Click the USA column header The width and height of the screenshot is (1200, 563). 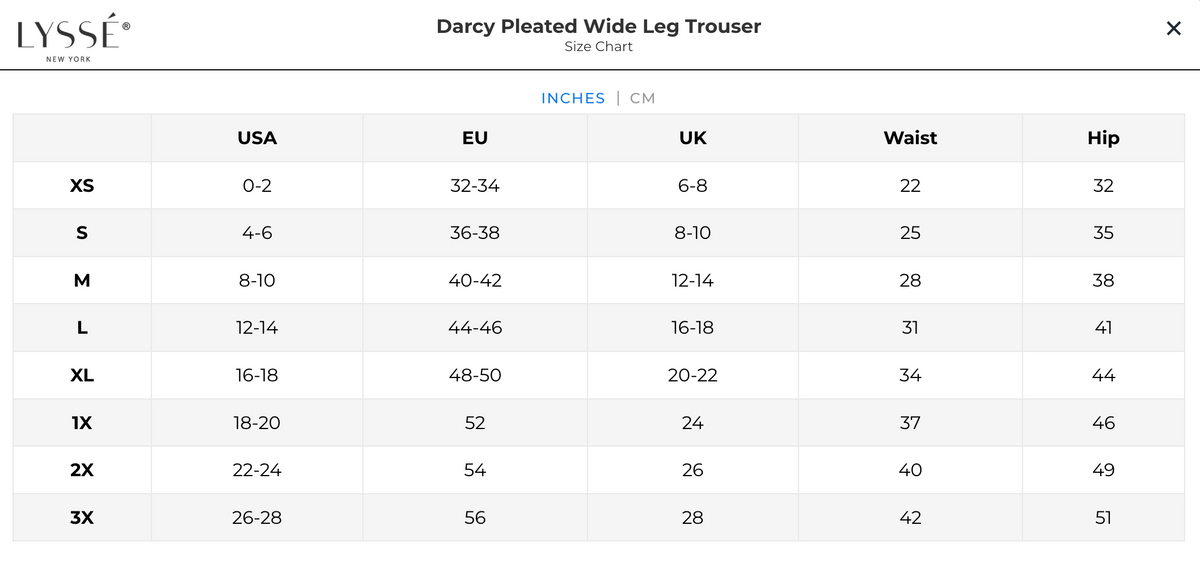(x=257, y=138)
